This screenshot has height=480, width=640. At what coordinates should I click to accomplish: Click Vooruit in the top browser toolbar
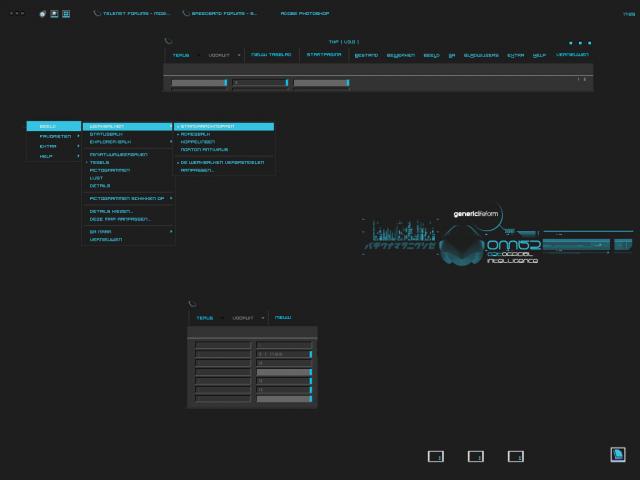coord(219,55)
